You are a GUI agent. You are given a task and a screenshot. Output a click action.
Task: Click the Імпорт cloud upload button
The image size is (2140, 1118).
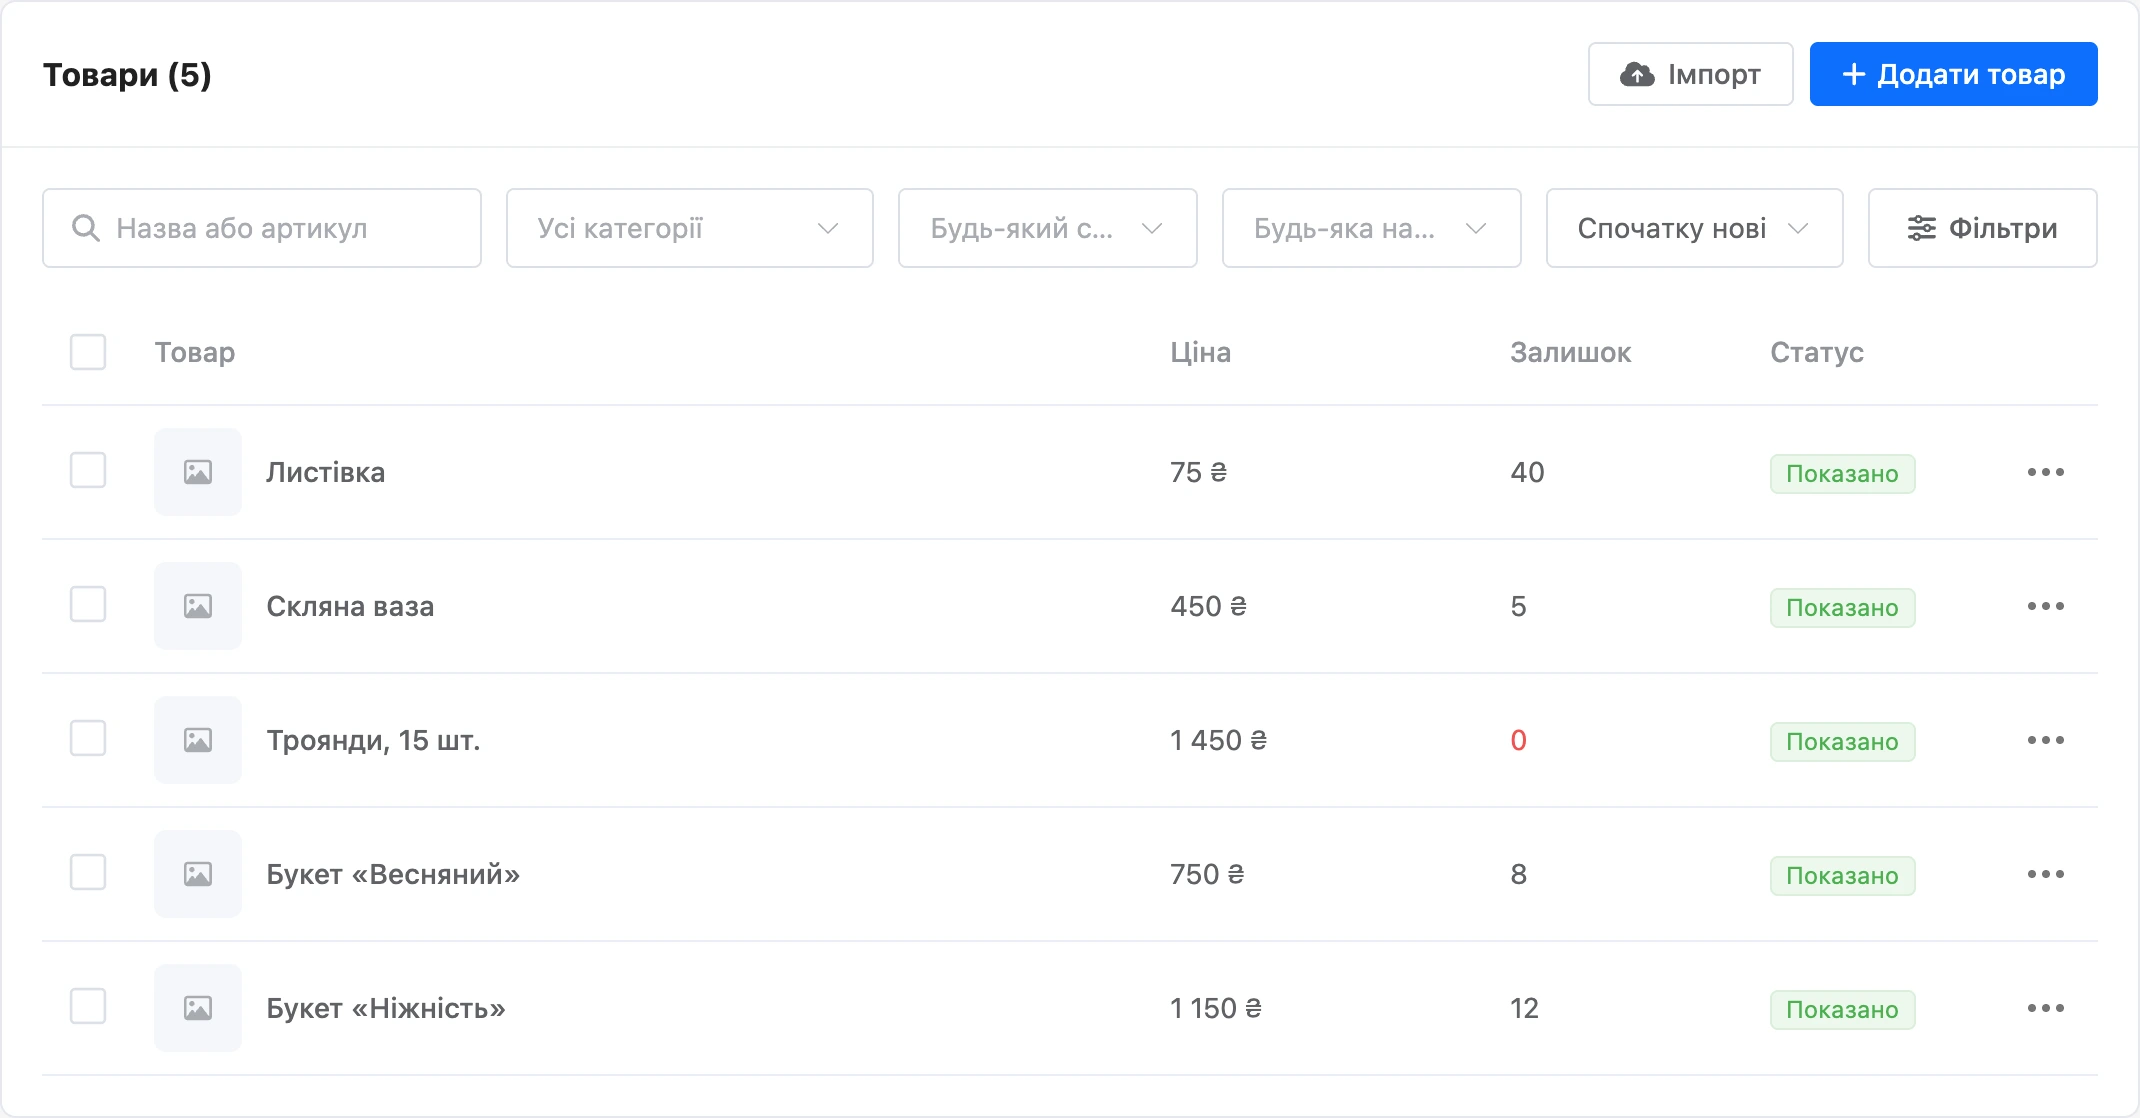pos(1690,74)
